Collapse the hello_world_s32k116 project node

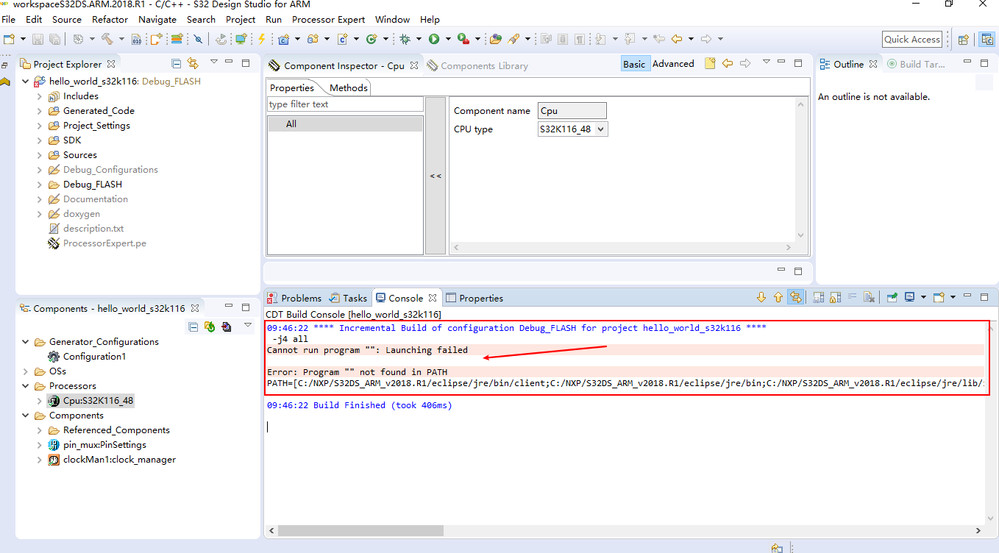click(x=25, y=82)
